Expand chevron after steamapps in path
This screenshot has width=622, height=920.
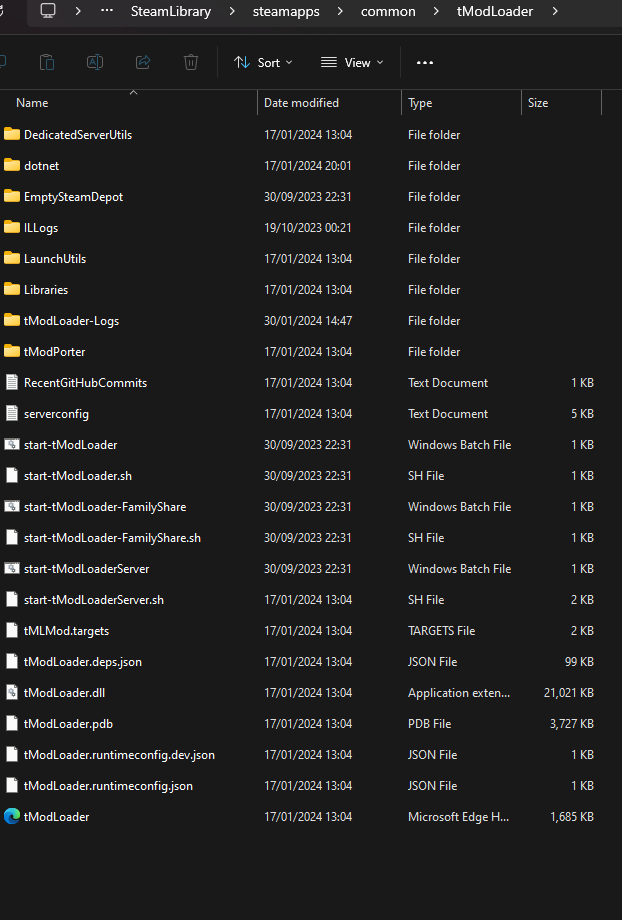(340, 11)
